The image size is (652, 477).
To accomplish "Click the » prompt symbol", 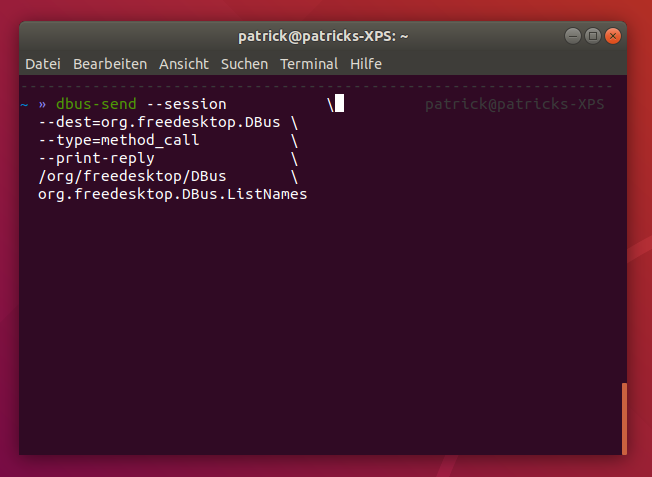I will [42, 104].
